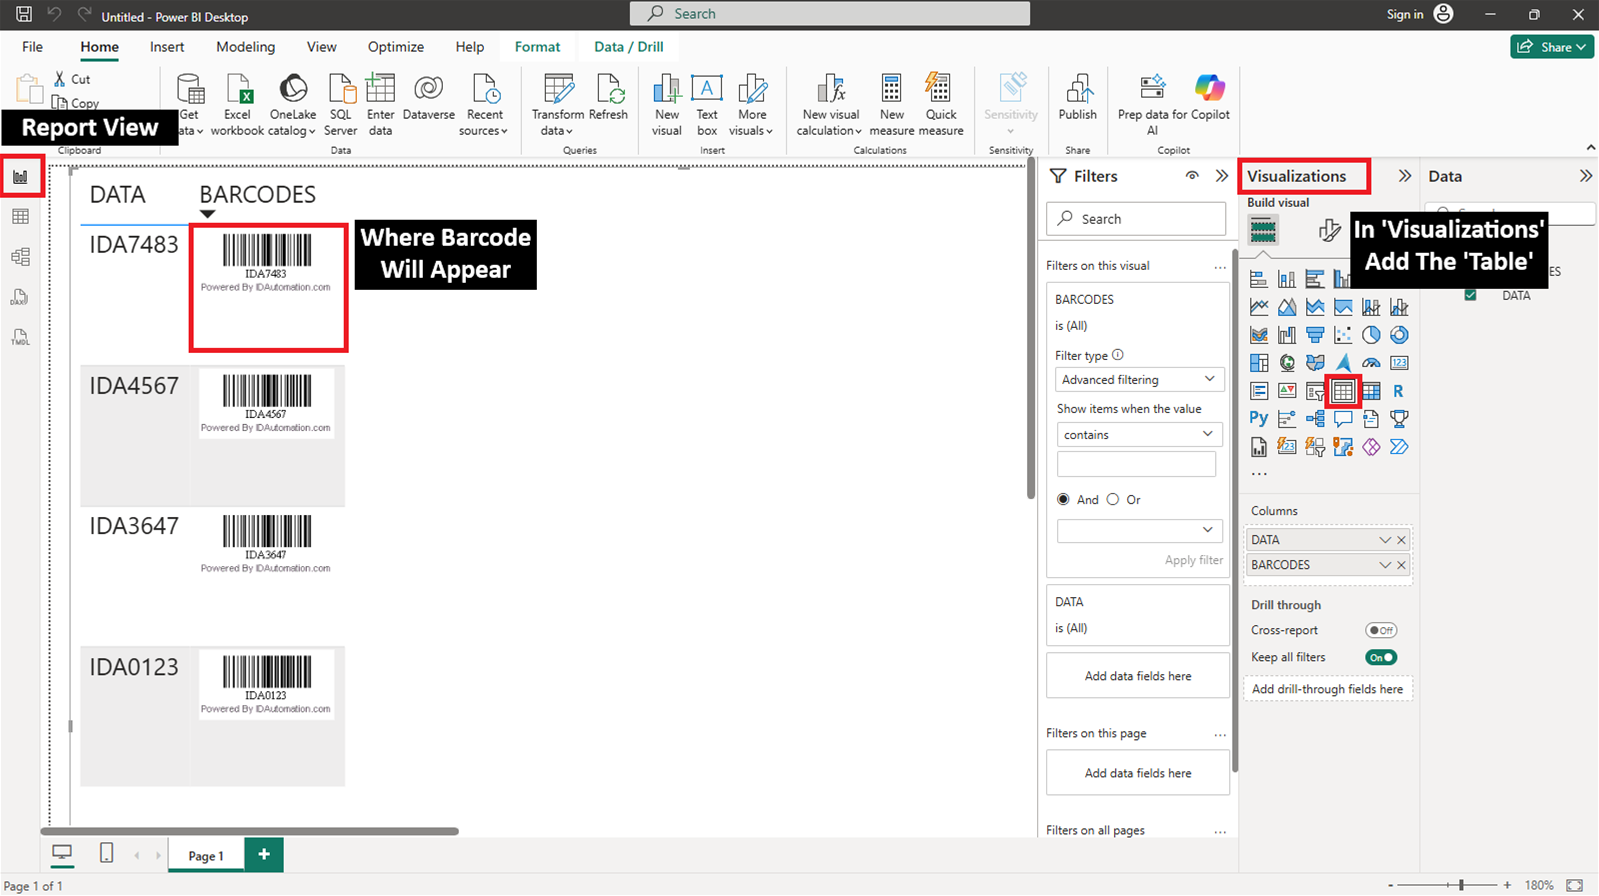Select the Matrix visual icon
Image resolution: width=1599 pixels, height=896 pixels.
[1371, 391]
